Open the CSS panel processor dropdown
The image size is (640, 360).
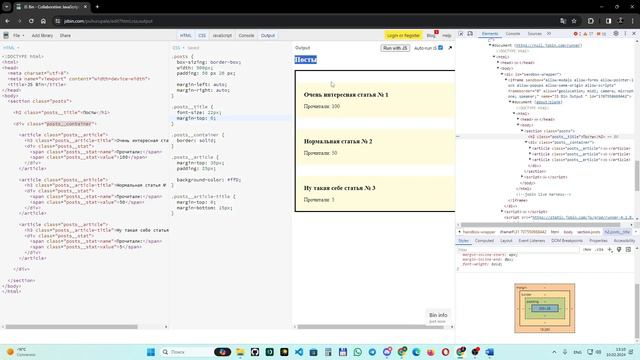(178, 48)
